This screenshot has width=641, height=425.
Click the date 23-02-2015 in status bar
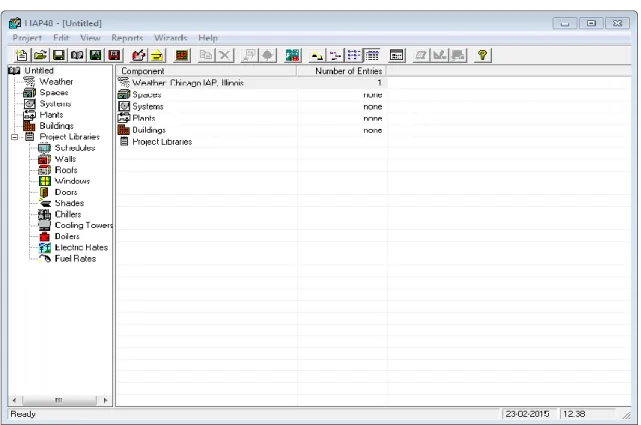click(x=527, y=414)
